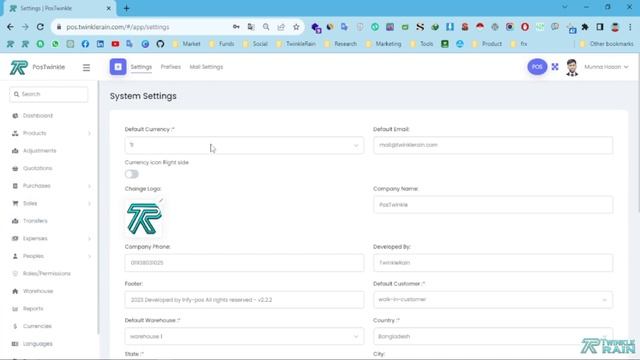Toggle Currency Icon Right Side switch
Screen dimensions: 640x360
[131, 174]
